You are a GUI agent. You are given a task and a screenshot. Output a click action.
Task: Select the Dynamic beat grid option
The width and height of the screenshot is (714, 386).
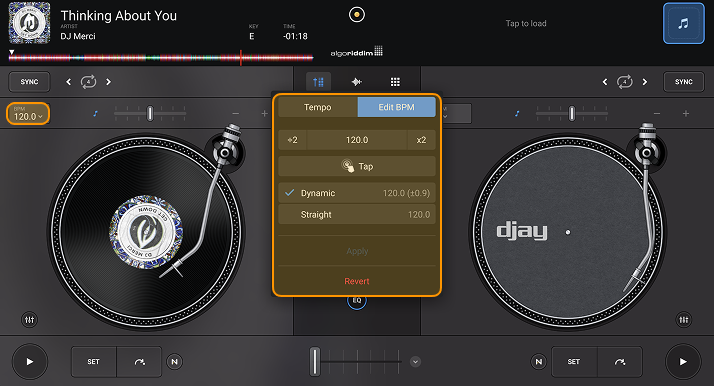tap(357, 193)
